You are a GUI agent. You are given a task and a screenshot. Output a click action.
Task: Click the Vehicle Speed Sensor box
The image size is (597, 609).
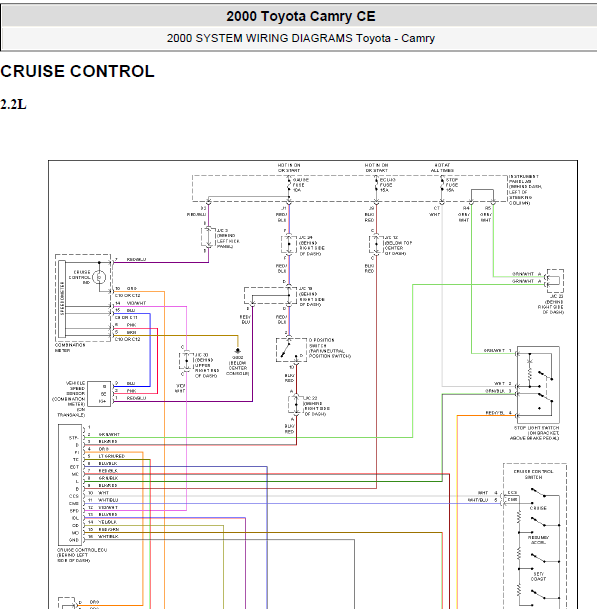pos(99,394)
